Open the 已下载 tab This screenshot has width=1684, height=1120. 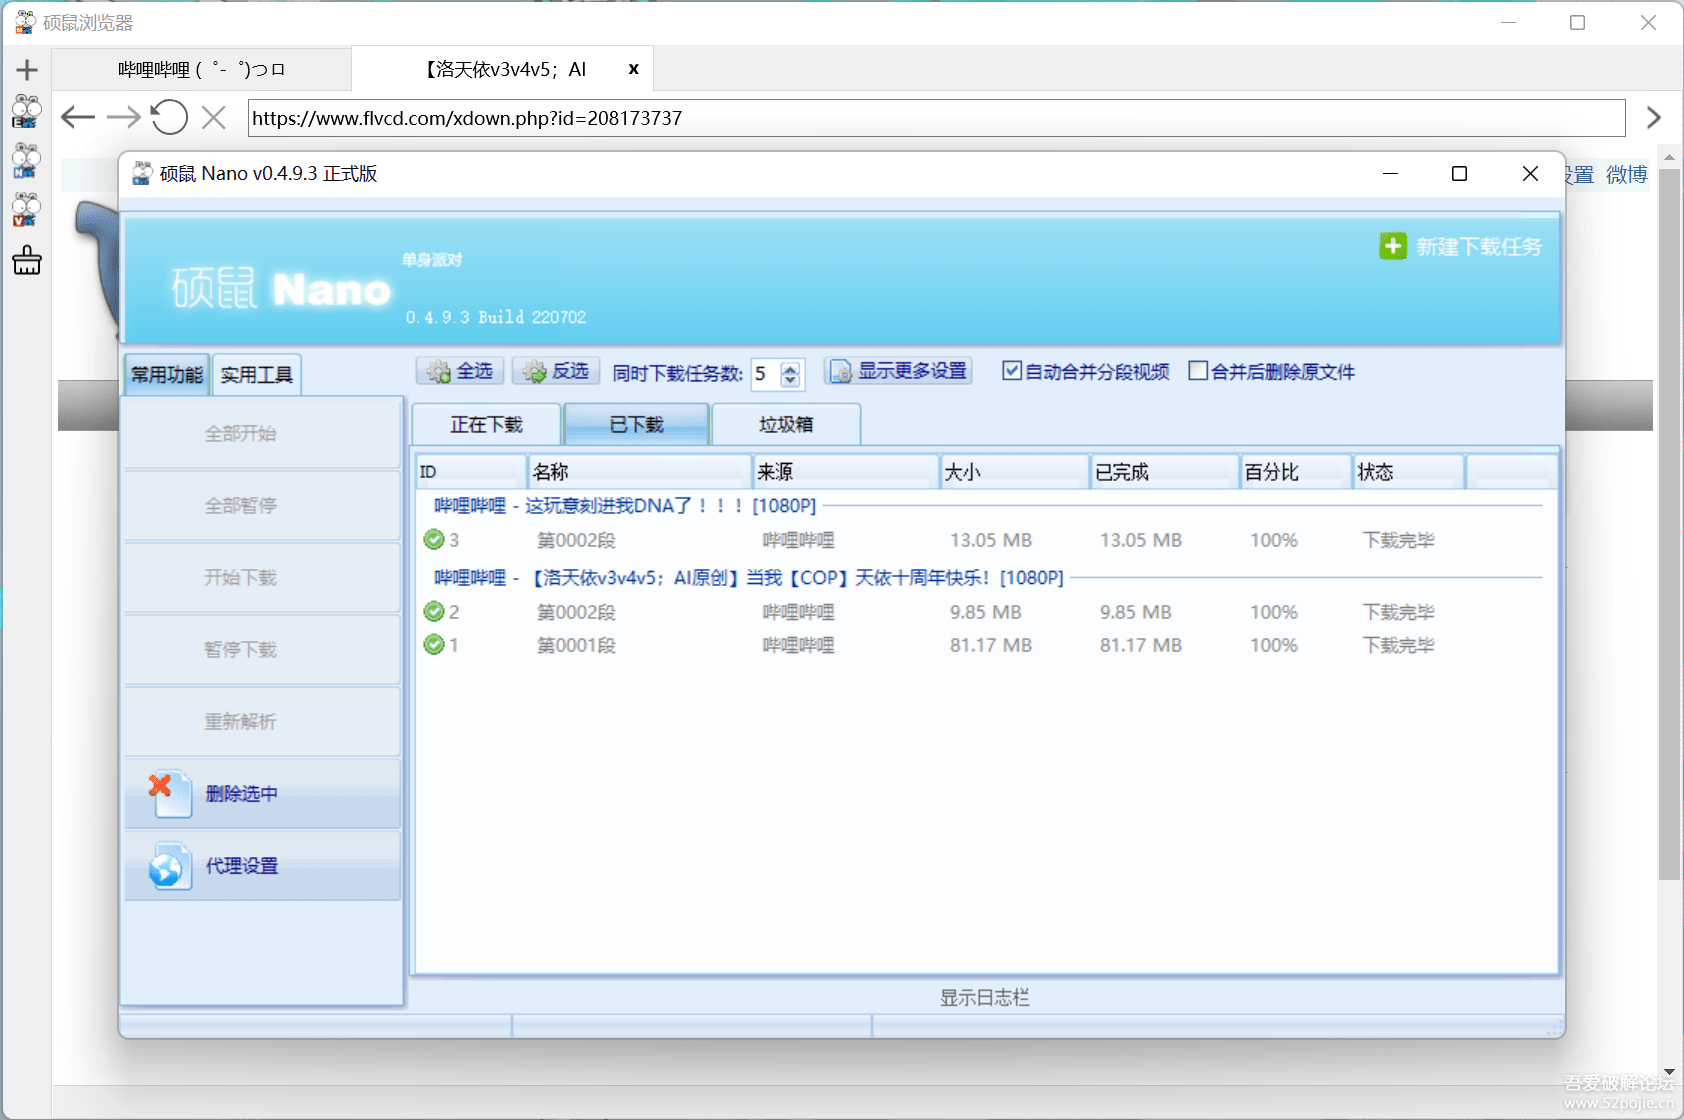(637, 425)
